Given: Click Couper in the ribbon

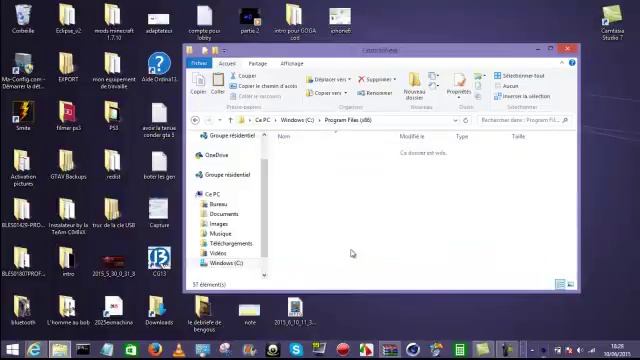Looking at the screenshot, I should pos(243,76).
